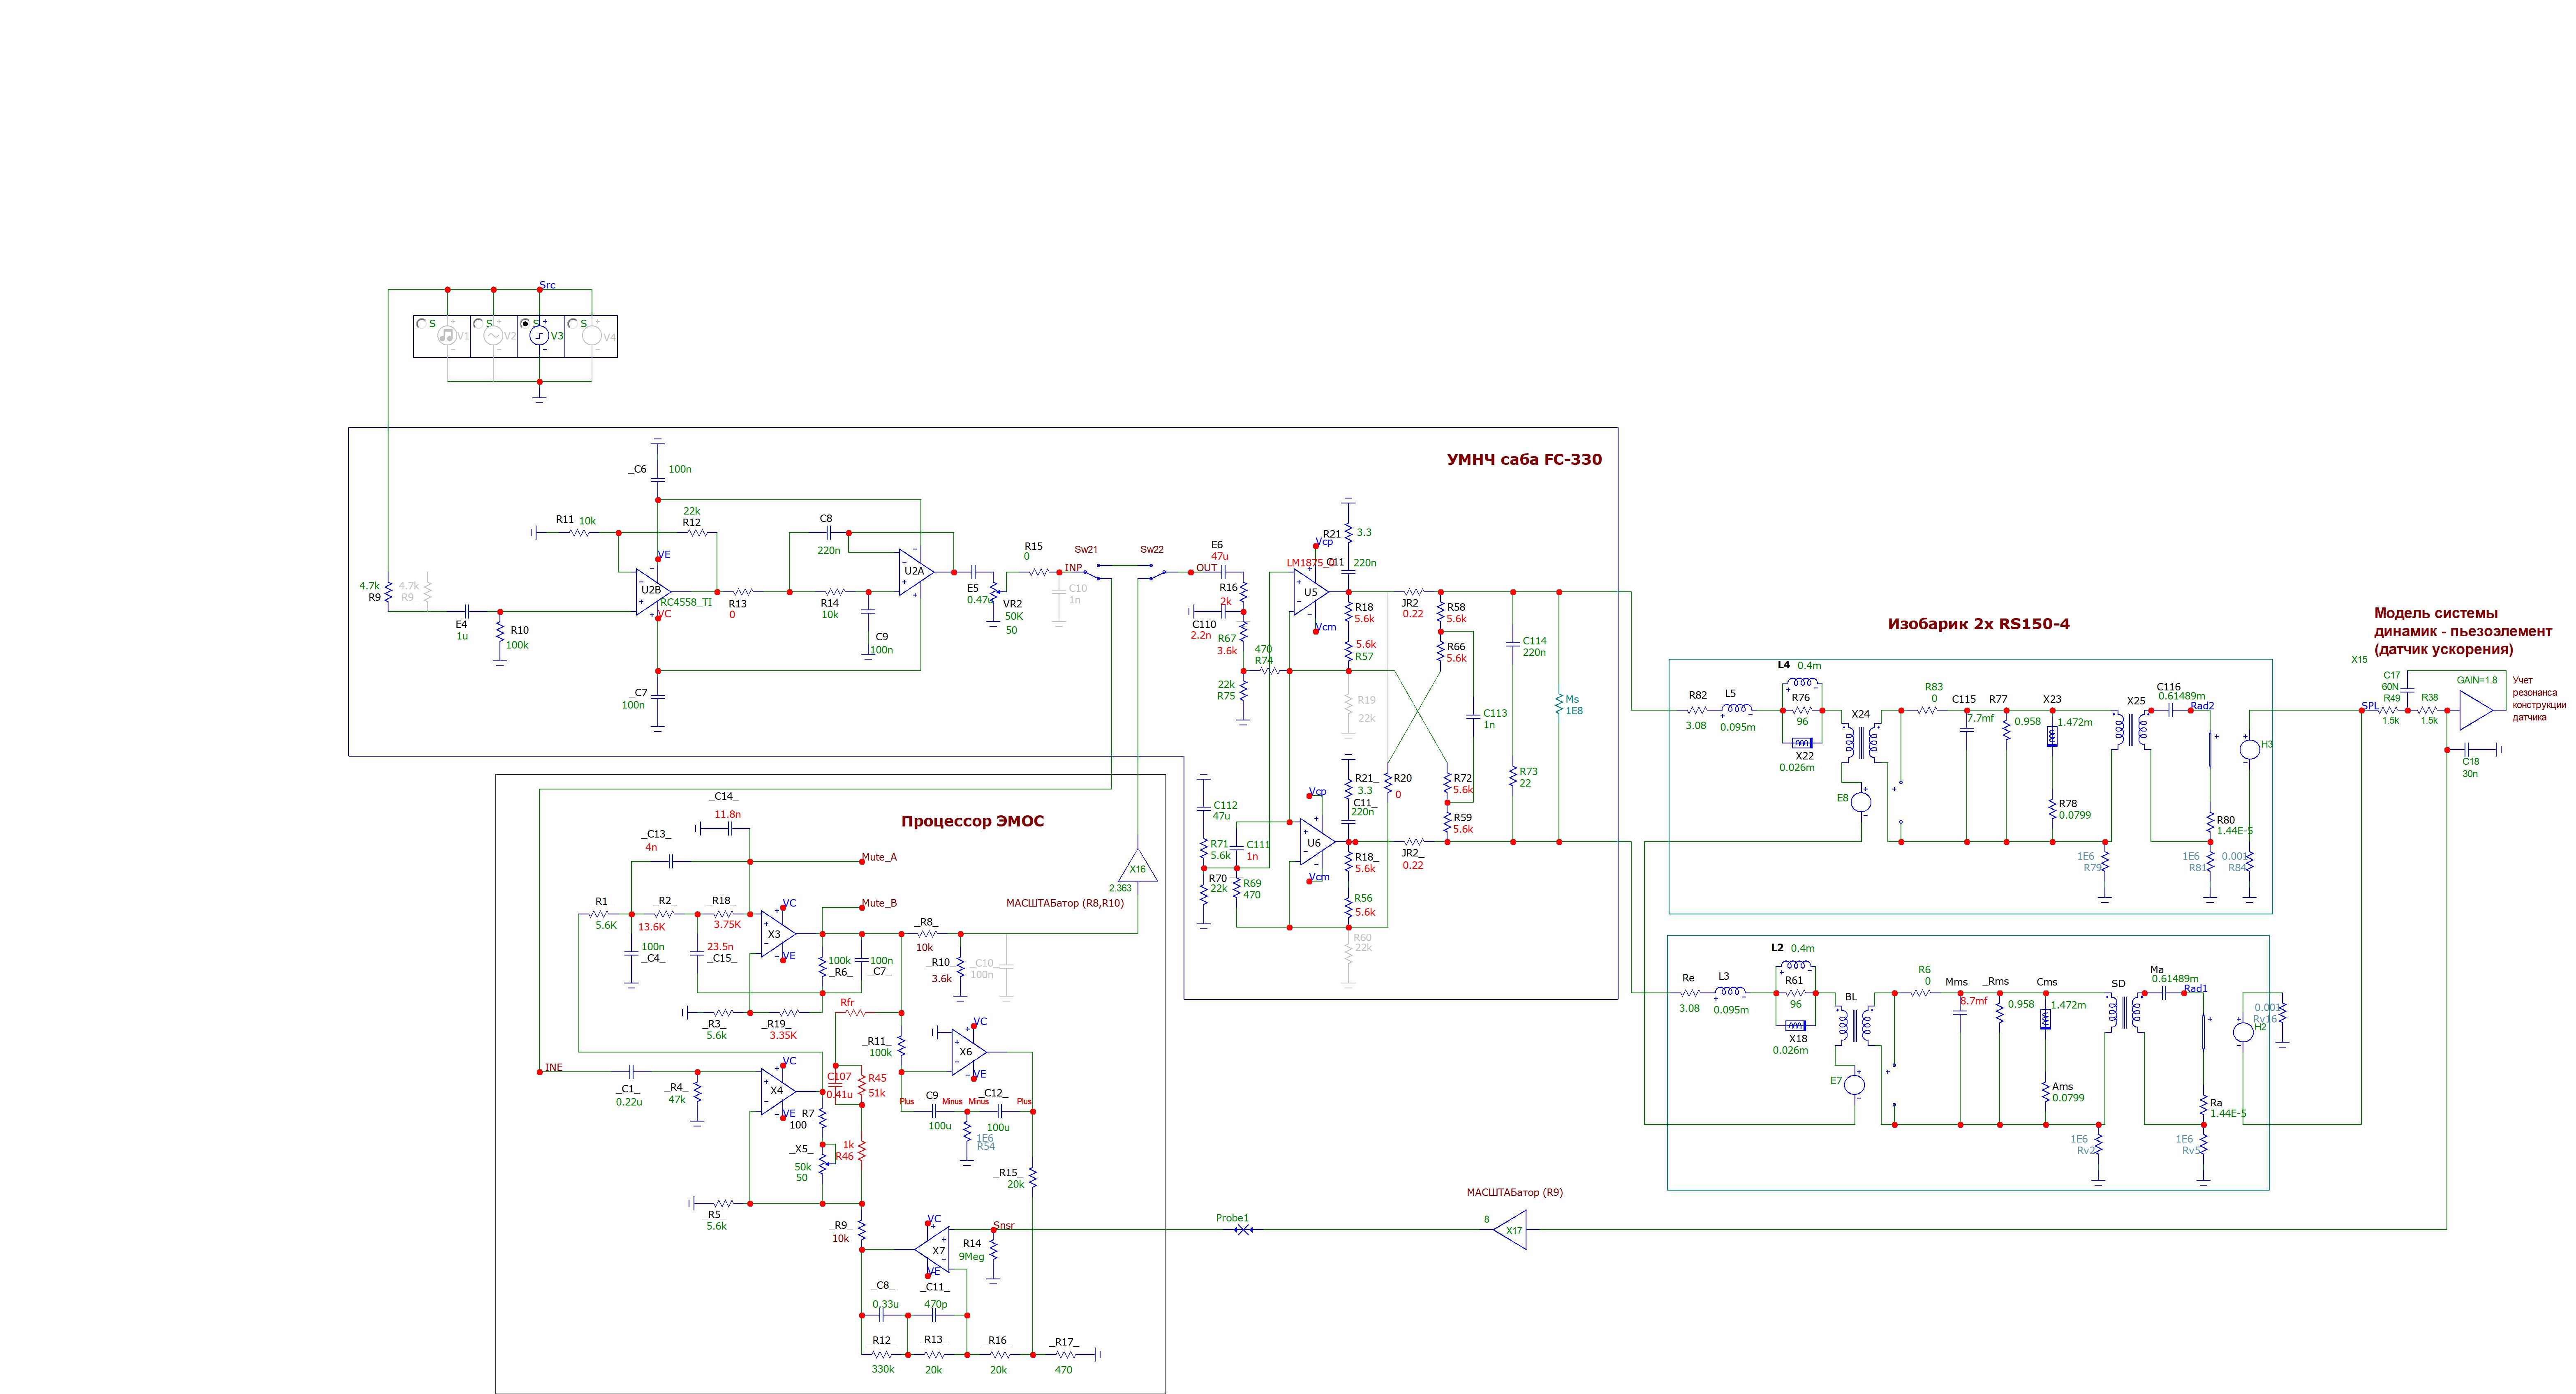2576x1394 pixels.
Task: Click the Ms 1E8 resistor
Action: pos(1559,705)
